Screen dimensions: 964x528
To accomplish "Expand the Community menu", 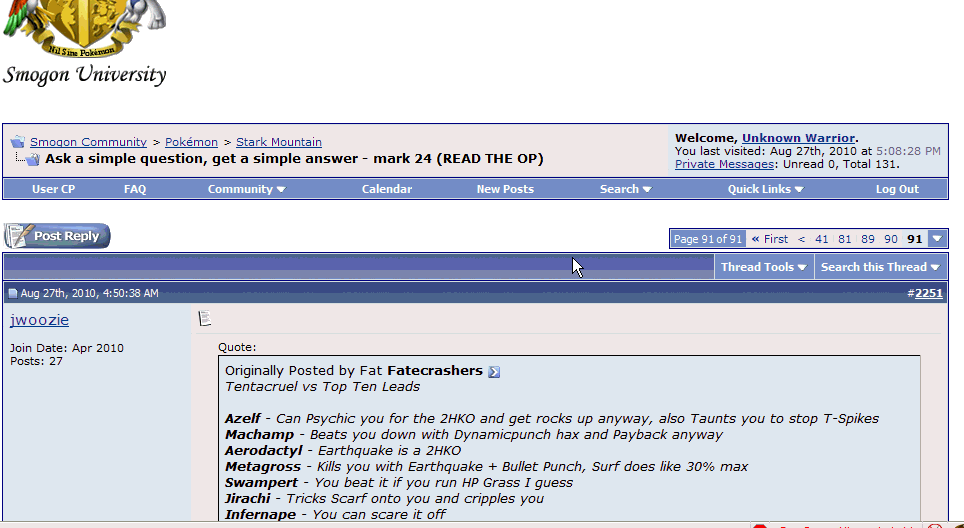I will [x=247, y=189].
